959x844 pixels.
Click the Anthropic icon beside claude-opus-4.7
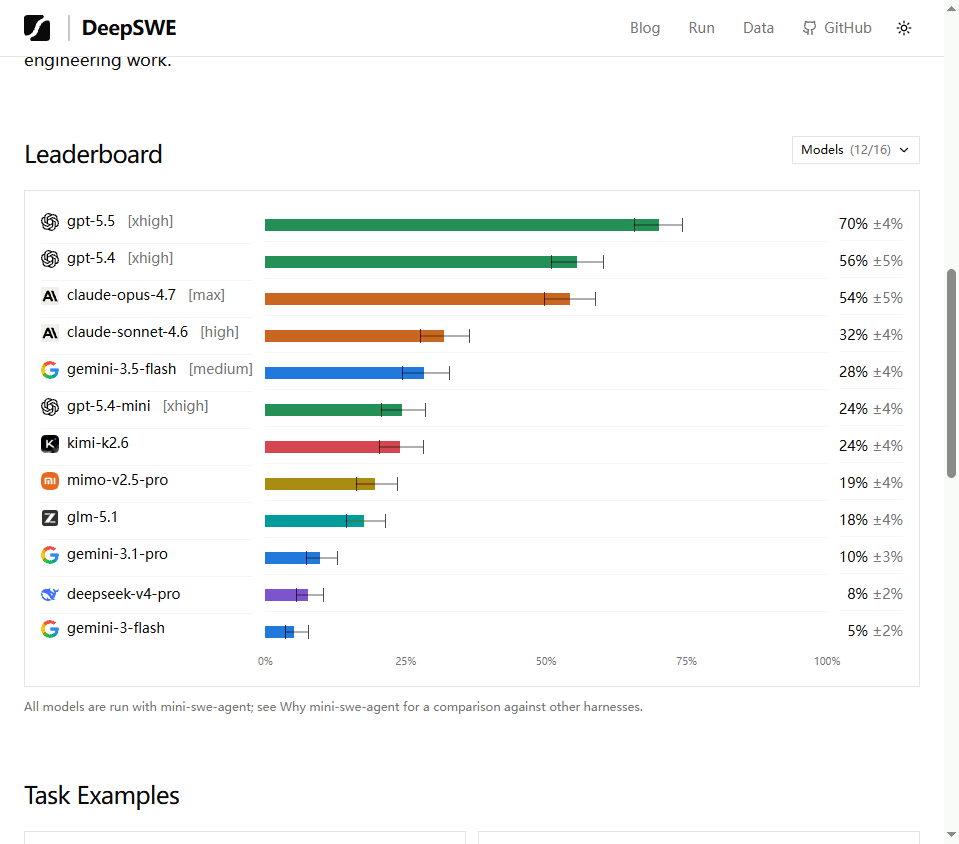pos(50,296)
